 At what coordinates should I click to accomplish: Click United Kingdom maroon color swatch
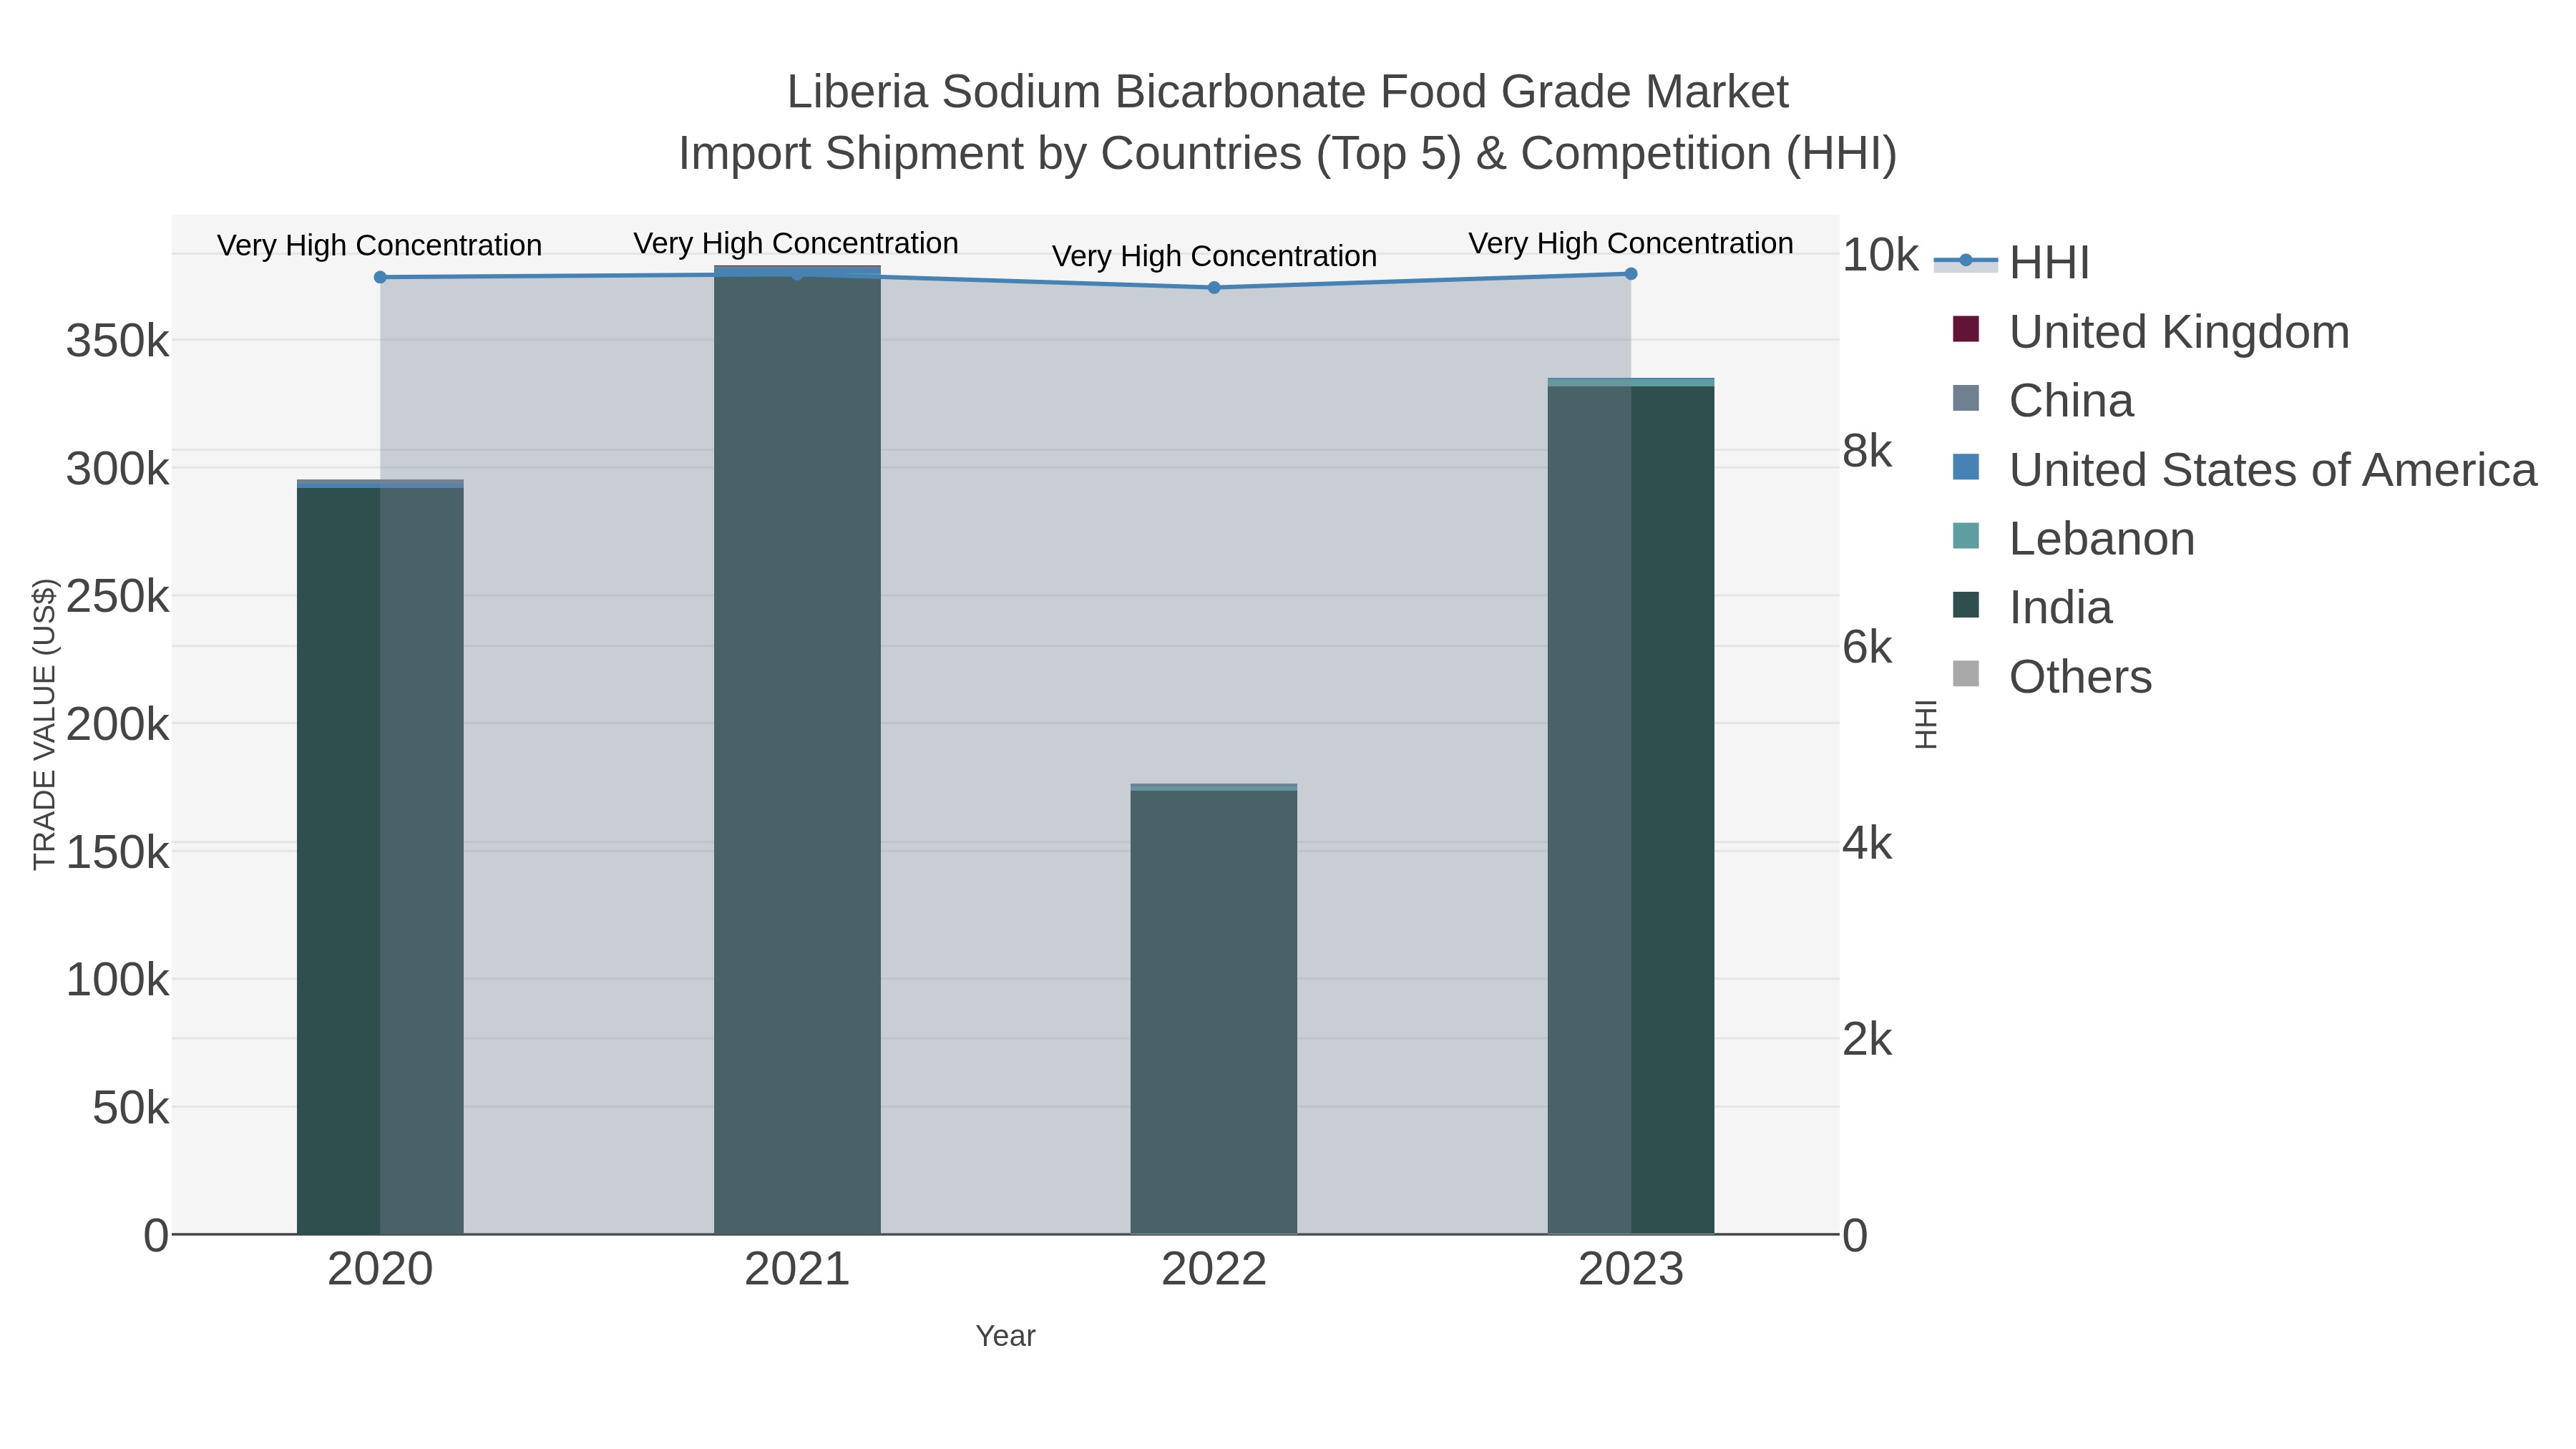[x=1966, y=329]
